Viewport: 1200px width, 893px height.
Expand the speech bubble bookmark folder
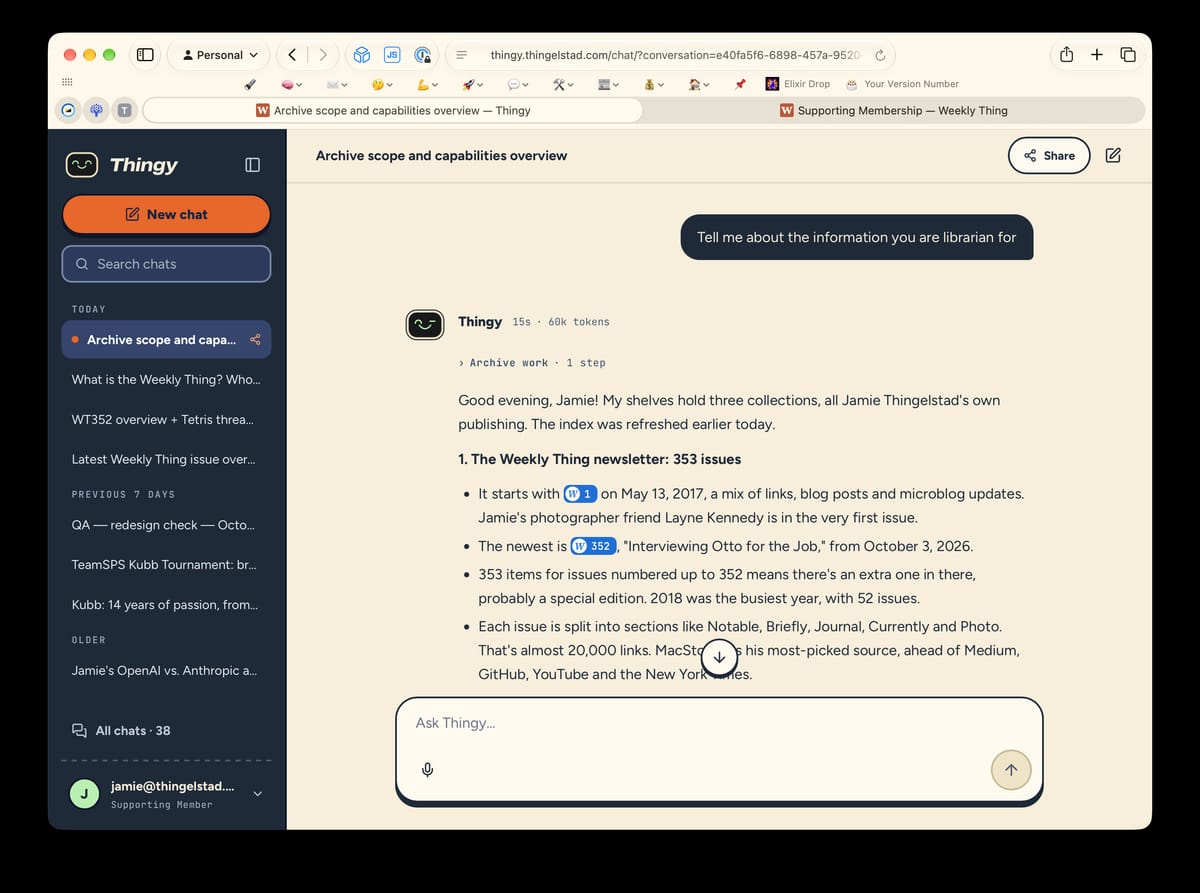518,84
